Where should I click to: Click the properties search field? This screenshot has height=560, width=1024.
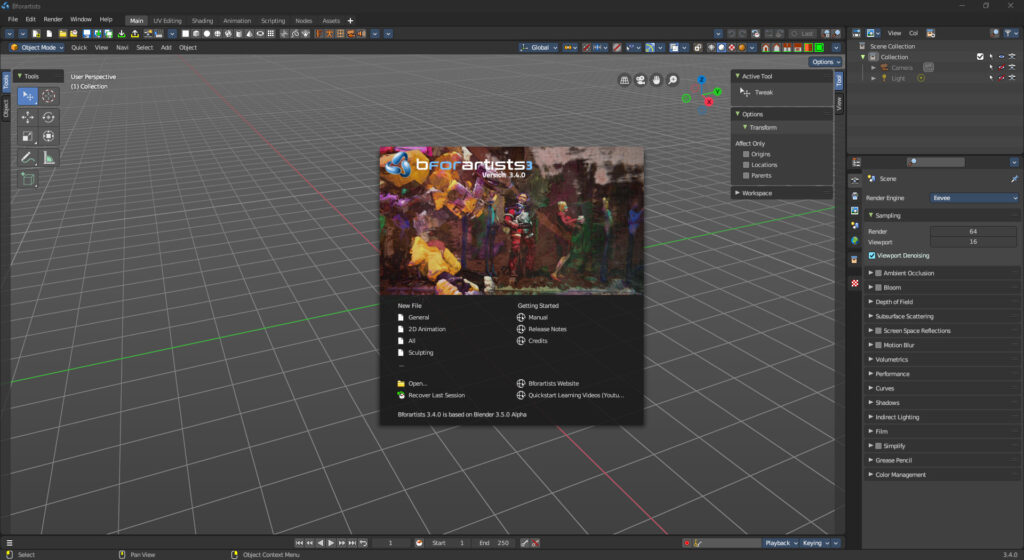coord(935,162)
